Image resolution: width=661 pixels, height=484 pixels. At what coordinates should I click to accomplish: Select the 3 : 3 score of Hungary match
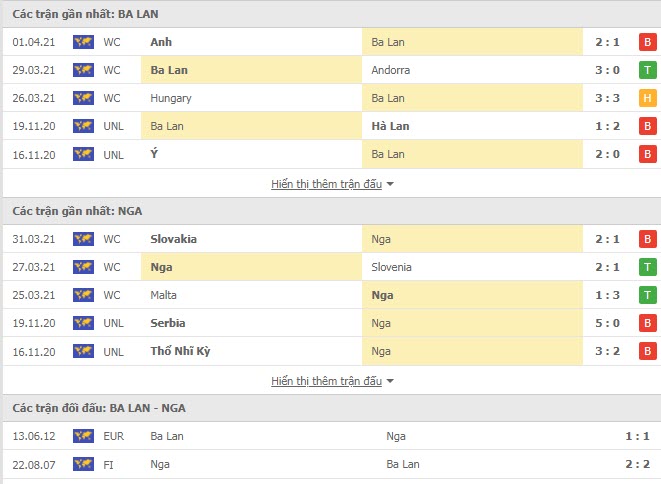[x=607, y=98]
